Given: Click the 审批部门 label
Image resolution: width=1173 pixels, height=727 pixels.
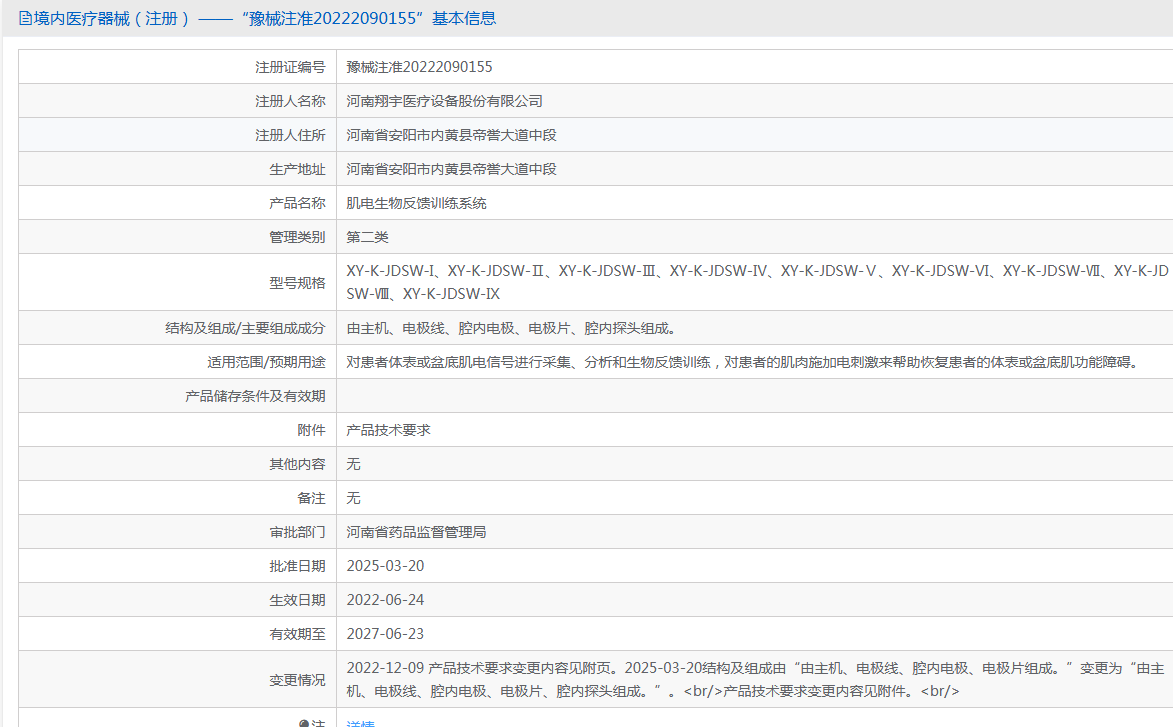Looking at the screenshot, I should click(297, 533).
